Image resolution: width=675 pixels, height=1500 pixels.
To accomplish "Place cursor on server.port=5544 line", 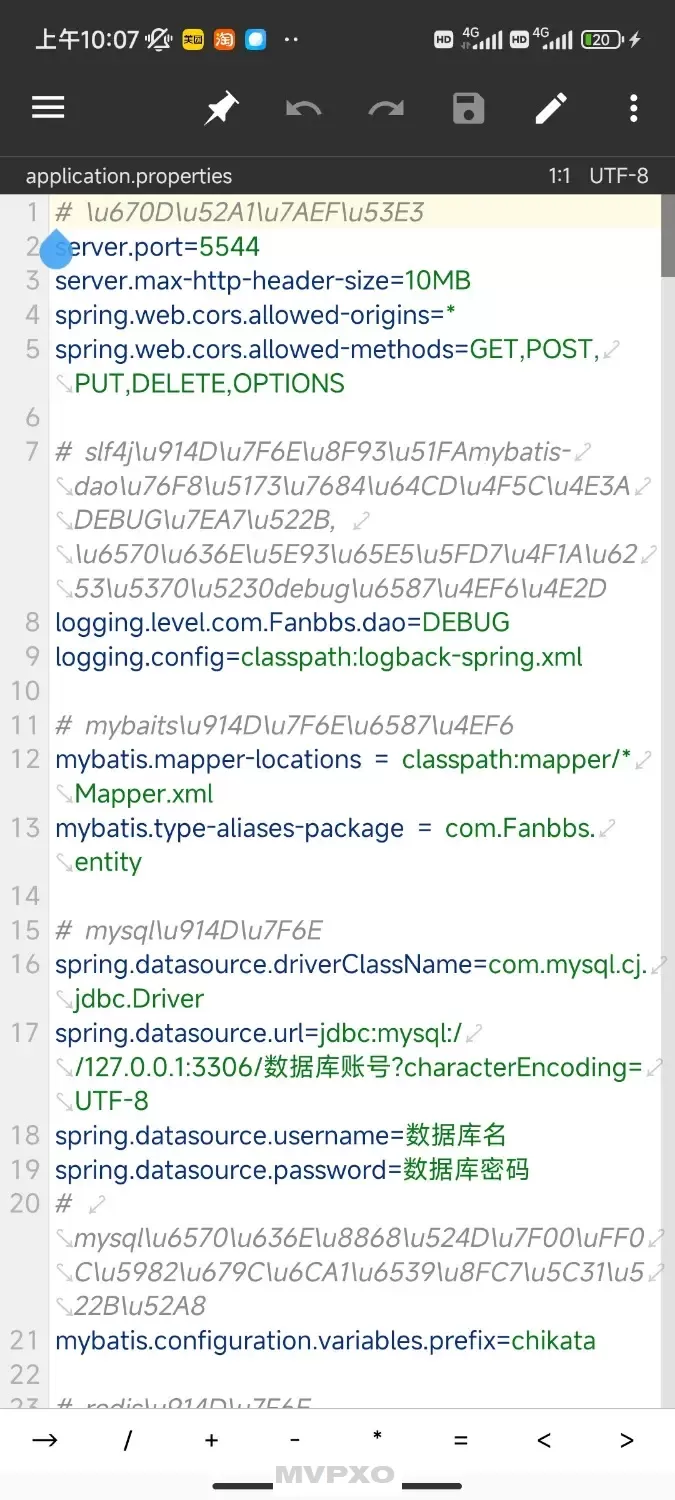I will tap(157, 247).
